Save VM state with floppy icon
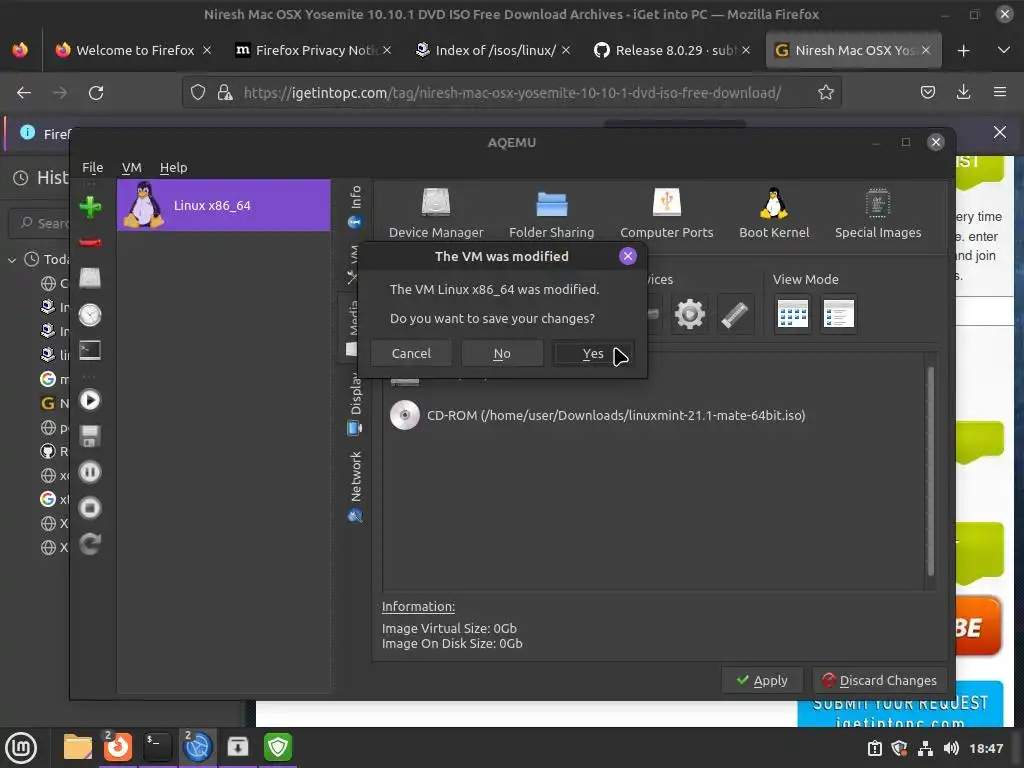The height and width of the screenshot is (768, 1024). pyautogui.click(x=90, y=436)
